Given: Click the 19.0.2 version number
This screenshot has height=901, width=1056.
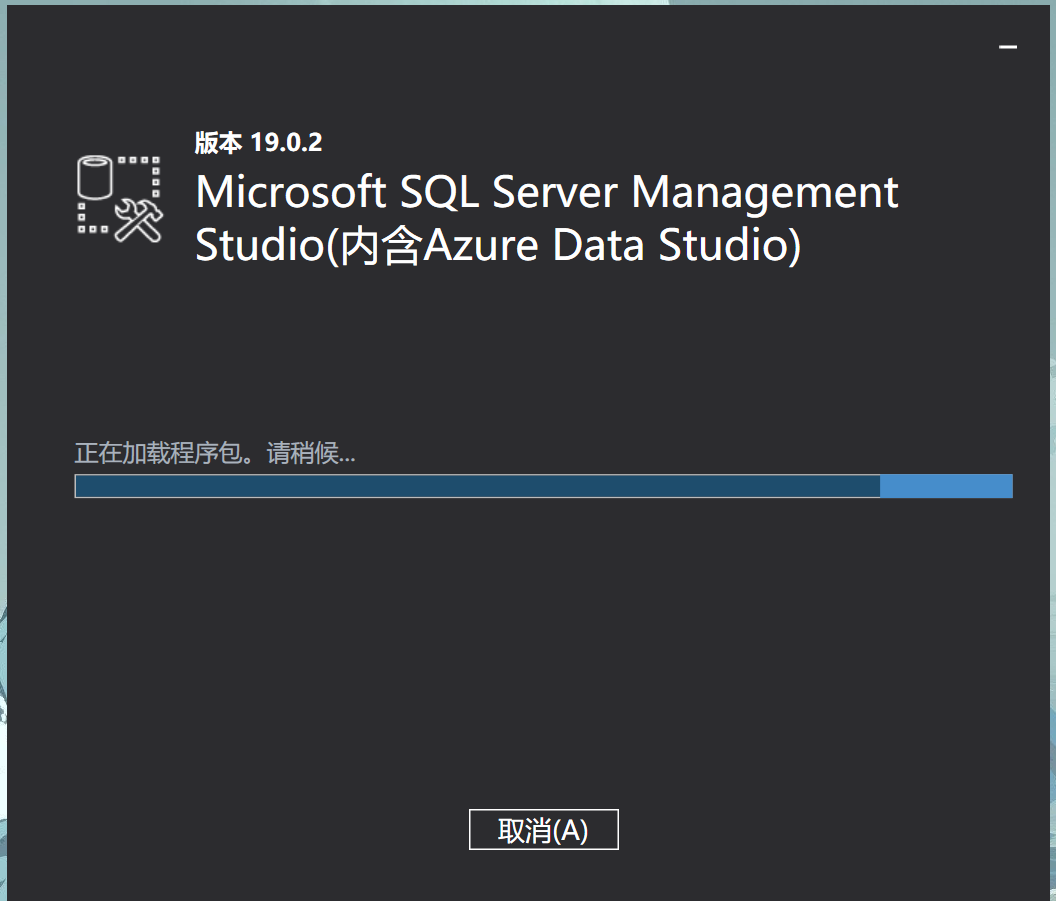Looking at the screenshot, I should pyautogui.click(x=286, y=142).
